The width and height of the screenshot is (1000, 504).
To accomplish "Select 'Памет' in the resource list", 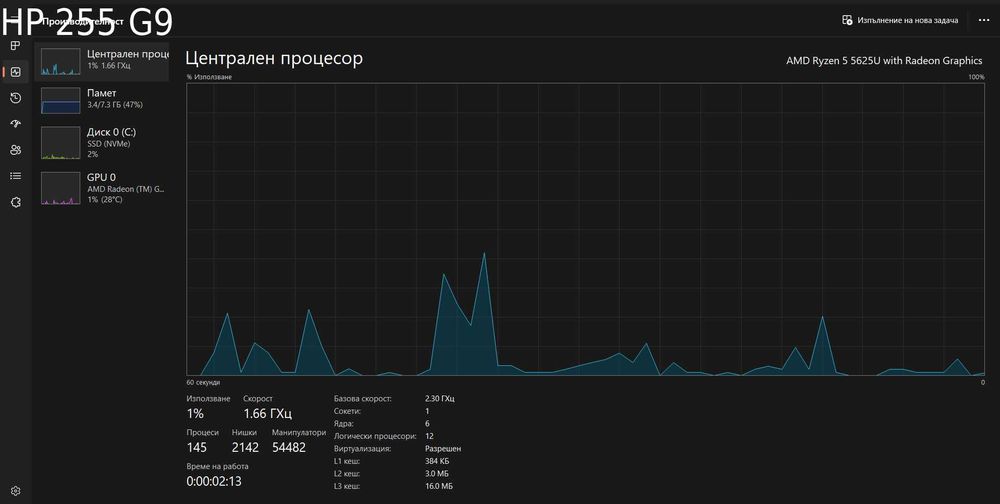I will click(102, 100).
